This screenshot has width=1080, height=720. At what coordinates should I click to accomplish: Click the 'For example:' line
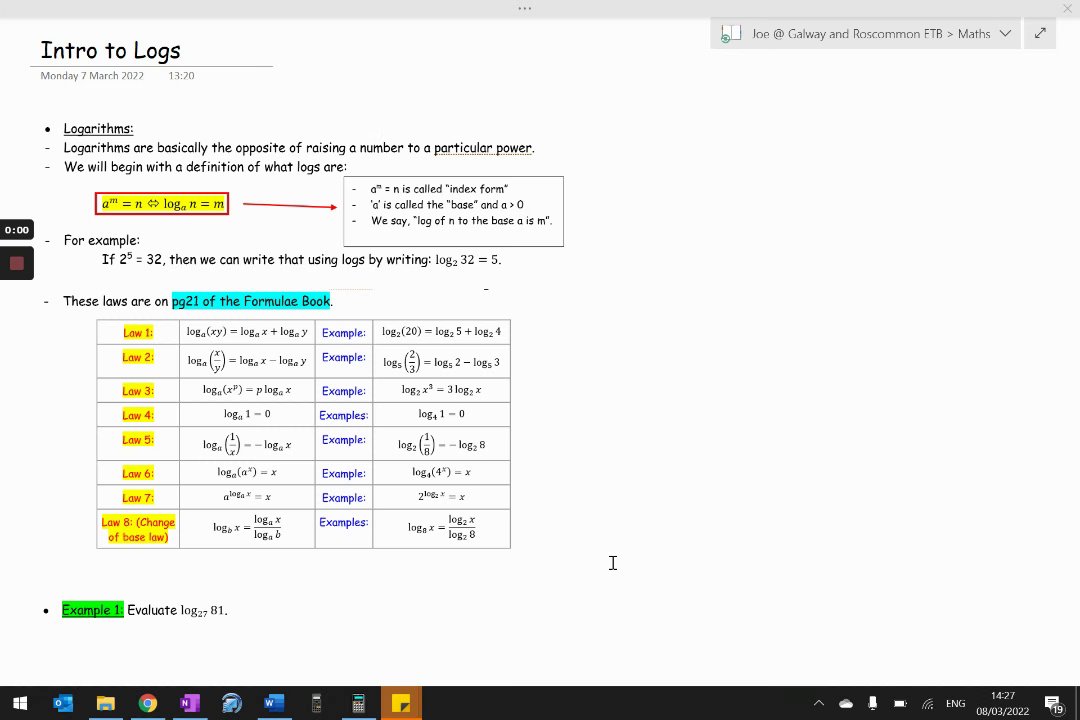[101, 240]
